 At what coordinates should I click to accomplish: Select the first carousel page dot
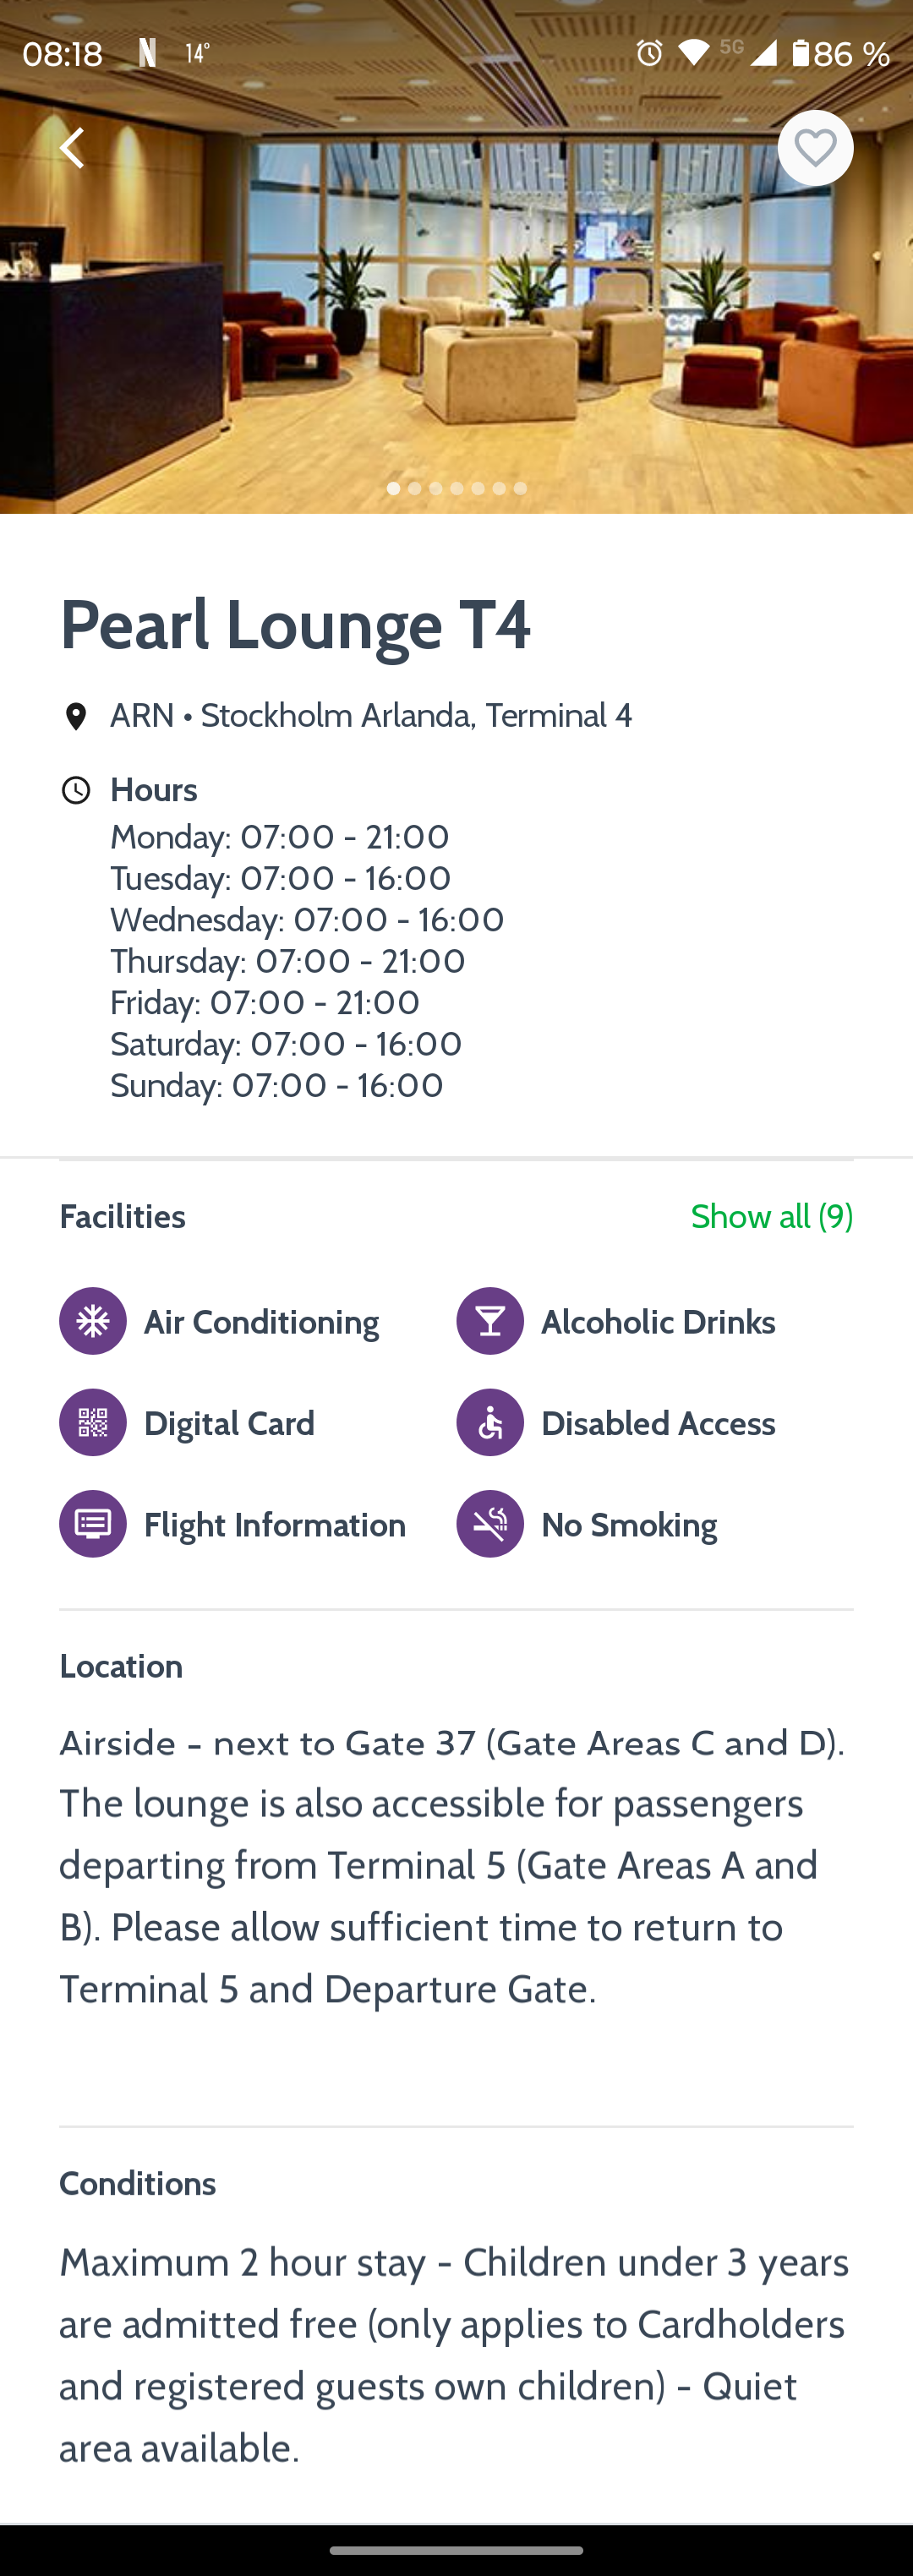click(x=393, y=488)
